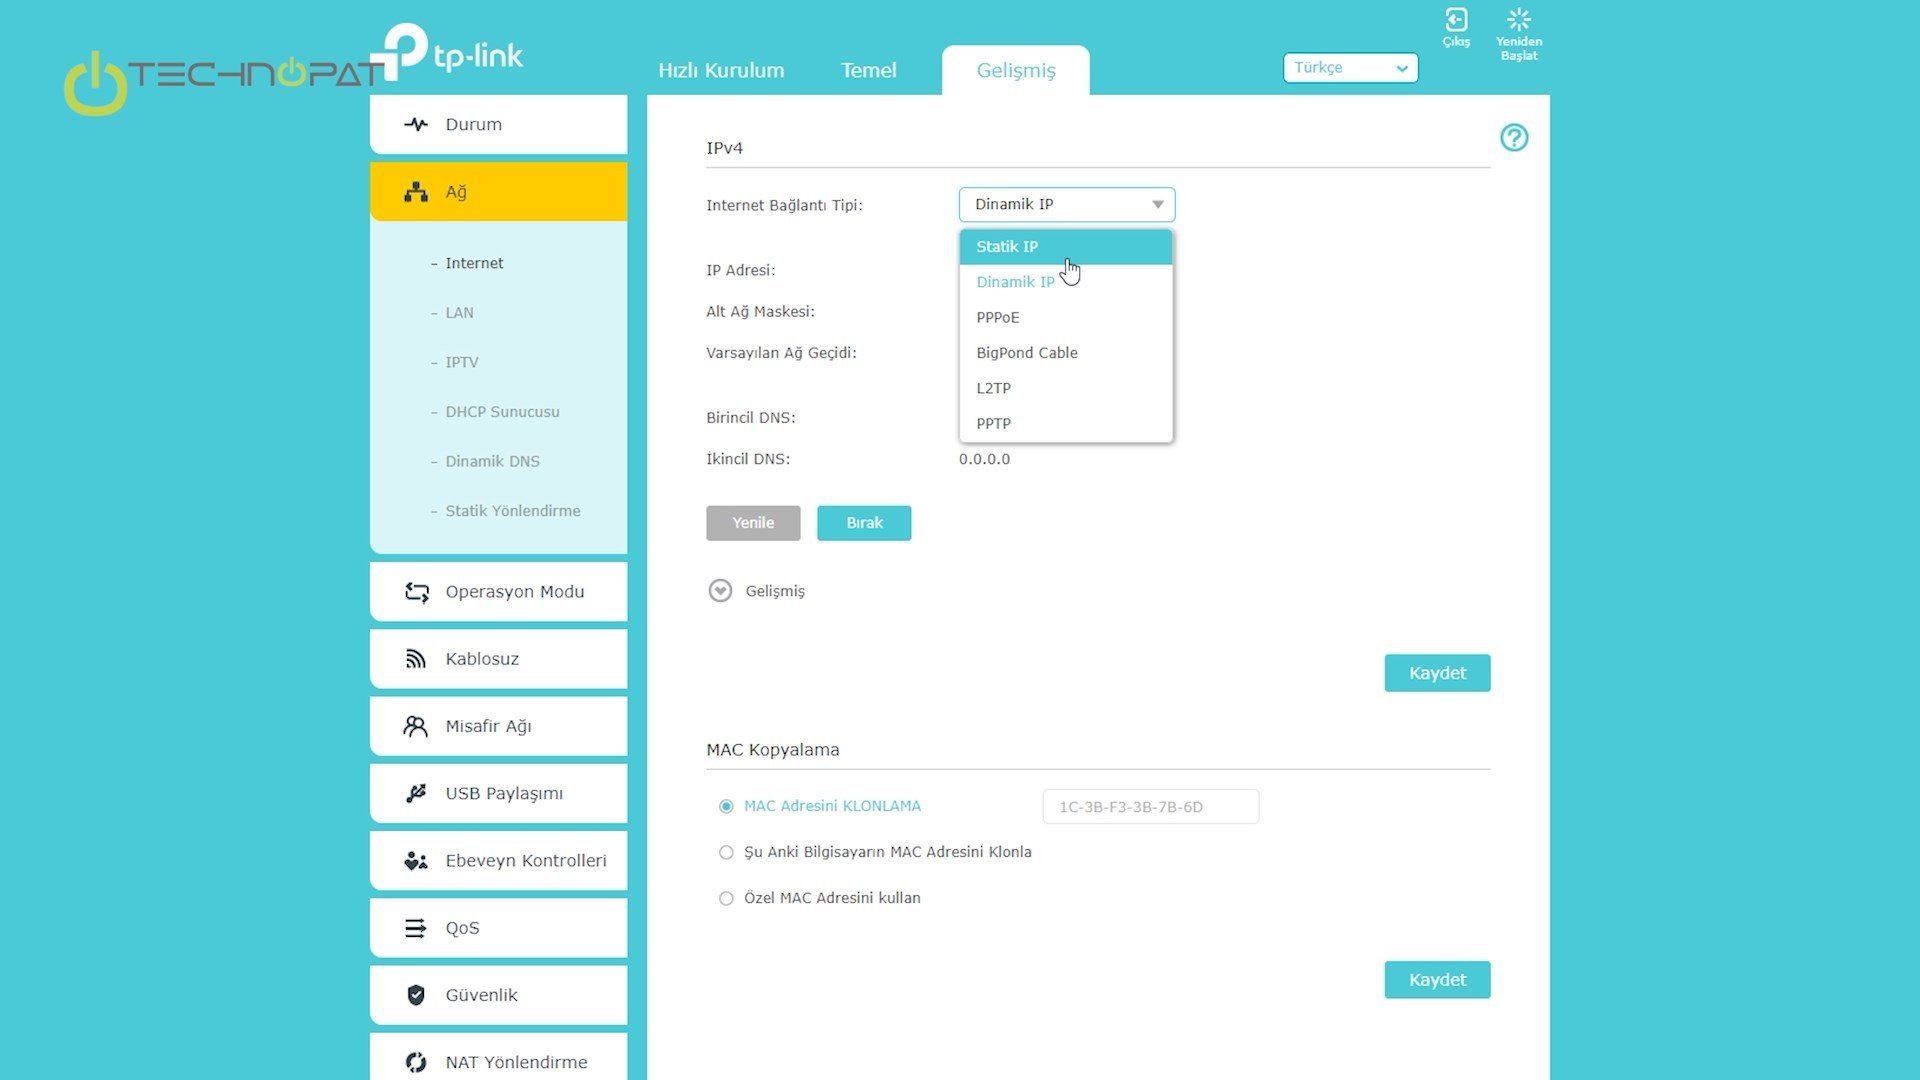The image size is (1920, 1080).
Task: Click the Bırak button
Action: click(864, 523)
